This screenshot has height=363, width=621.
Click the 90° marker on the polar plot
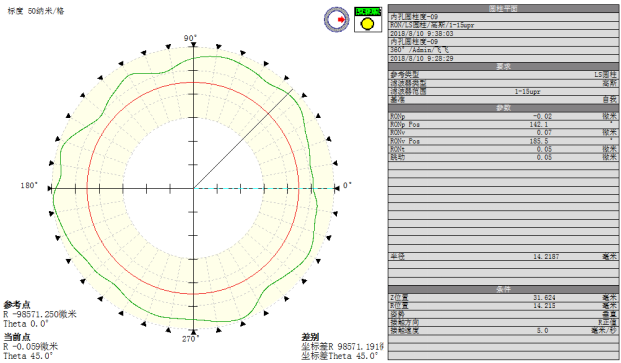tap(190, 38)
